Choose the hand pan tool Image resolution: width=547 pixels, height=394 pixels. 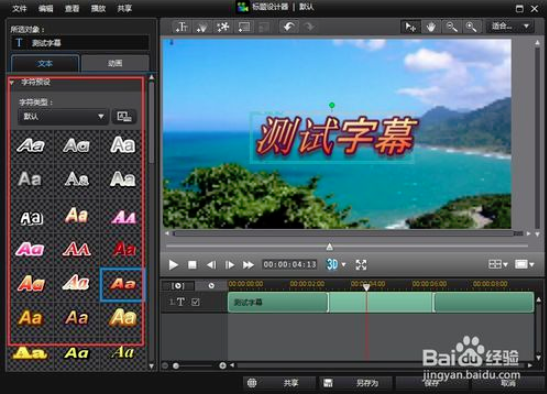tap(431, 27)
